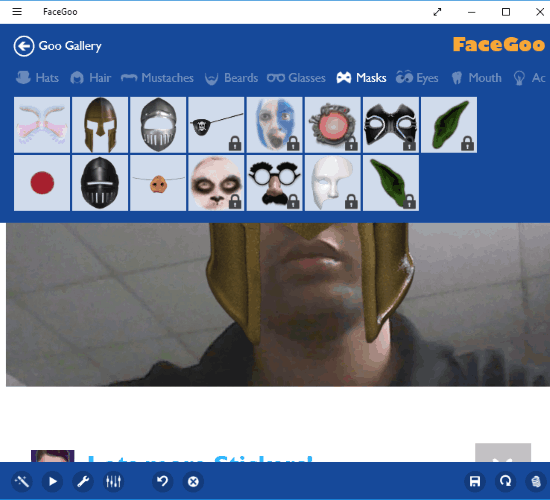Apply the golden Spartan helmet mask

click(x=100, y=125)
